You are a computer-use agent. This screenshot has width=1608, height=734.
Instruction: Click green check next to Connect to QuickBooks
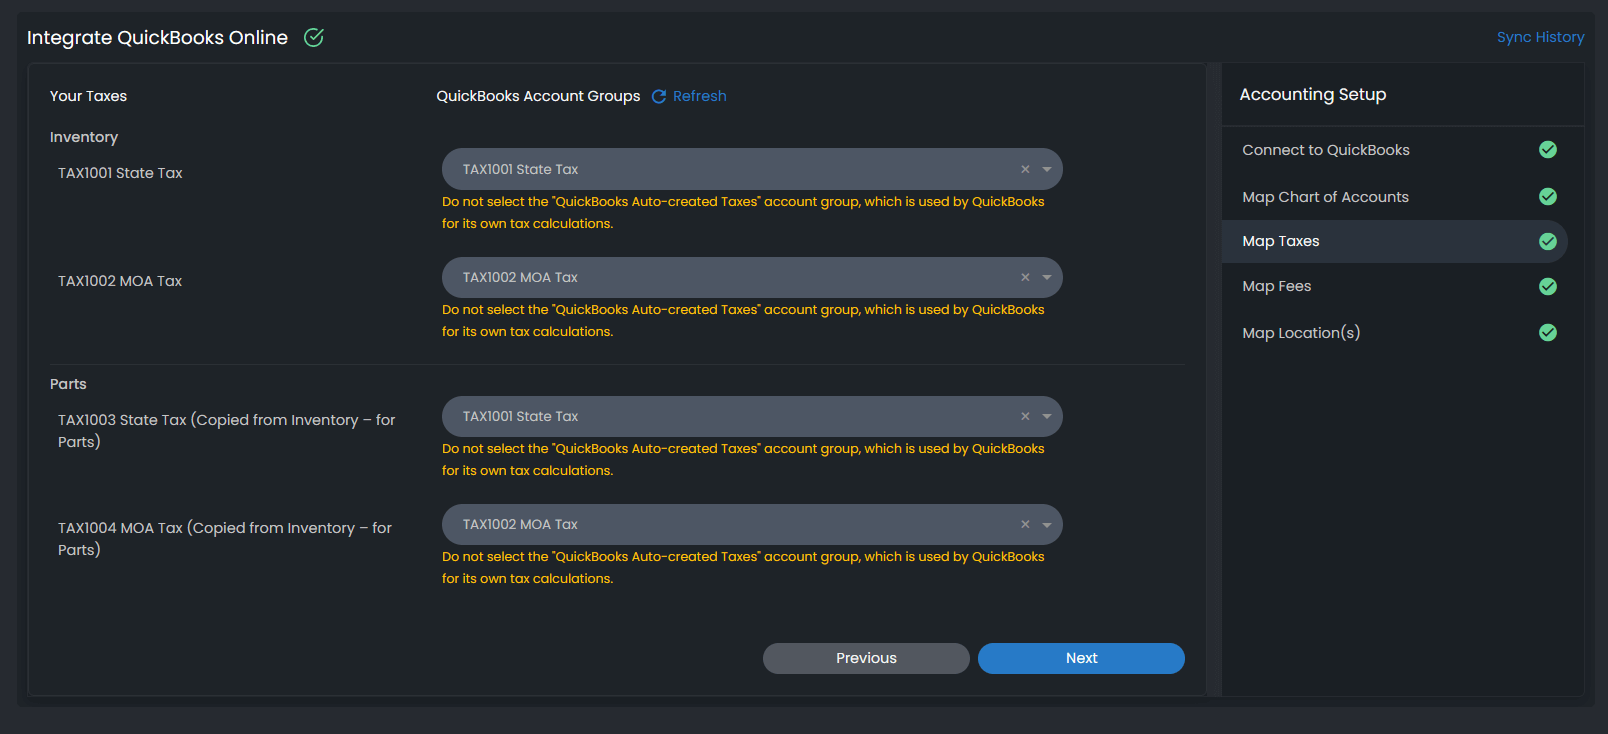[x=1548, y=149]
